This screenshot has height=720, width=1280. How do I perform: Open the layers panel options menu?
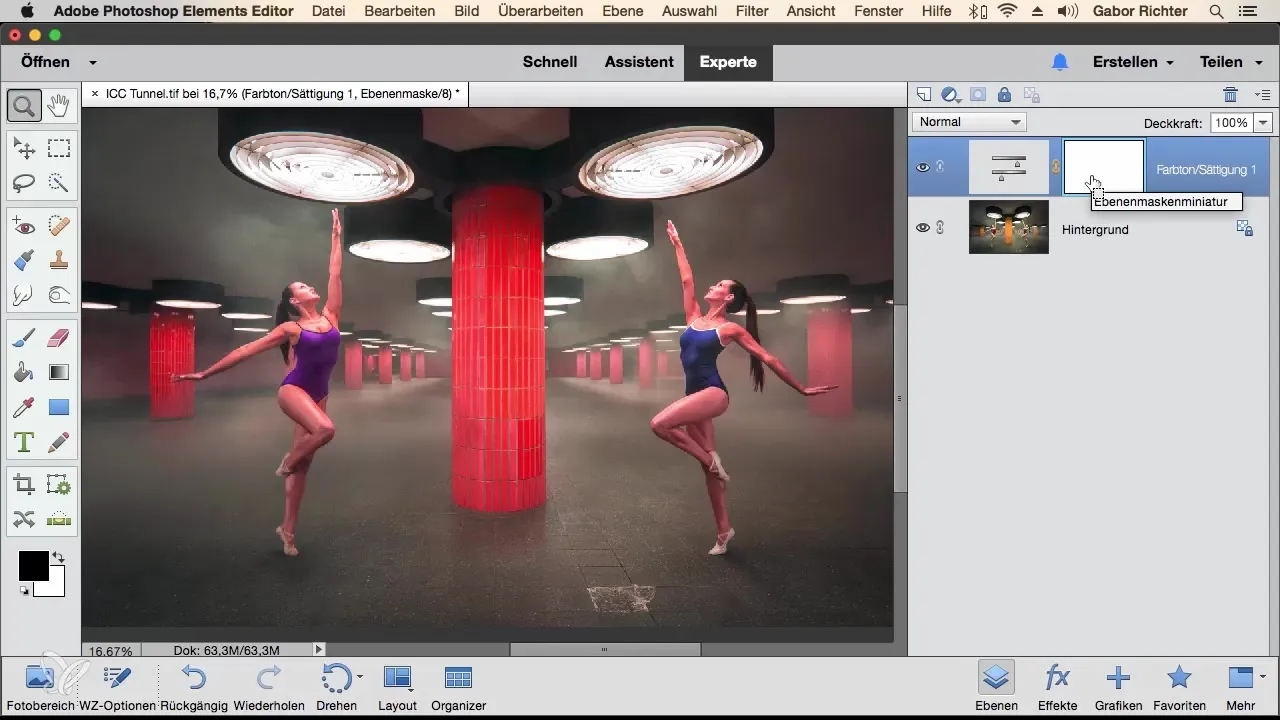pyautogui.click(x=1262, y=95)
